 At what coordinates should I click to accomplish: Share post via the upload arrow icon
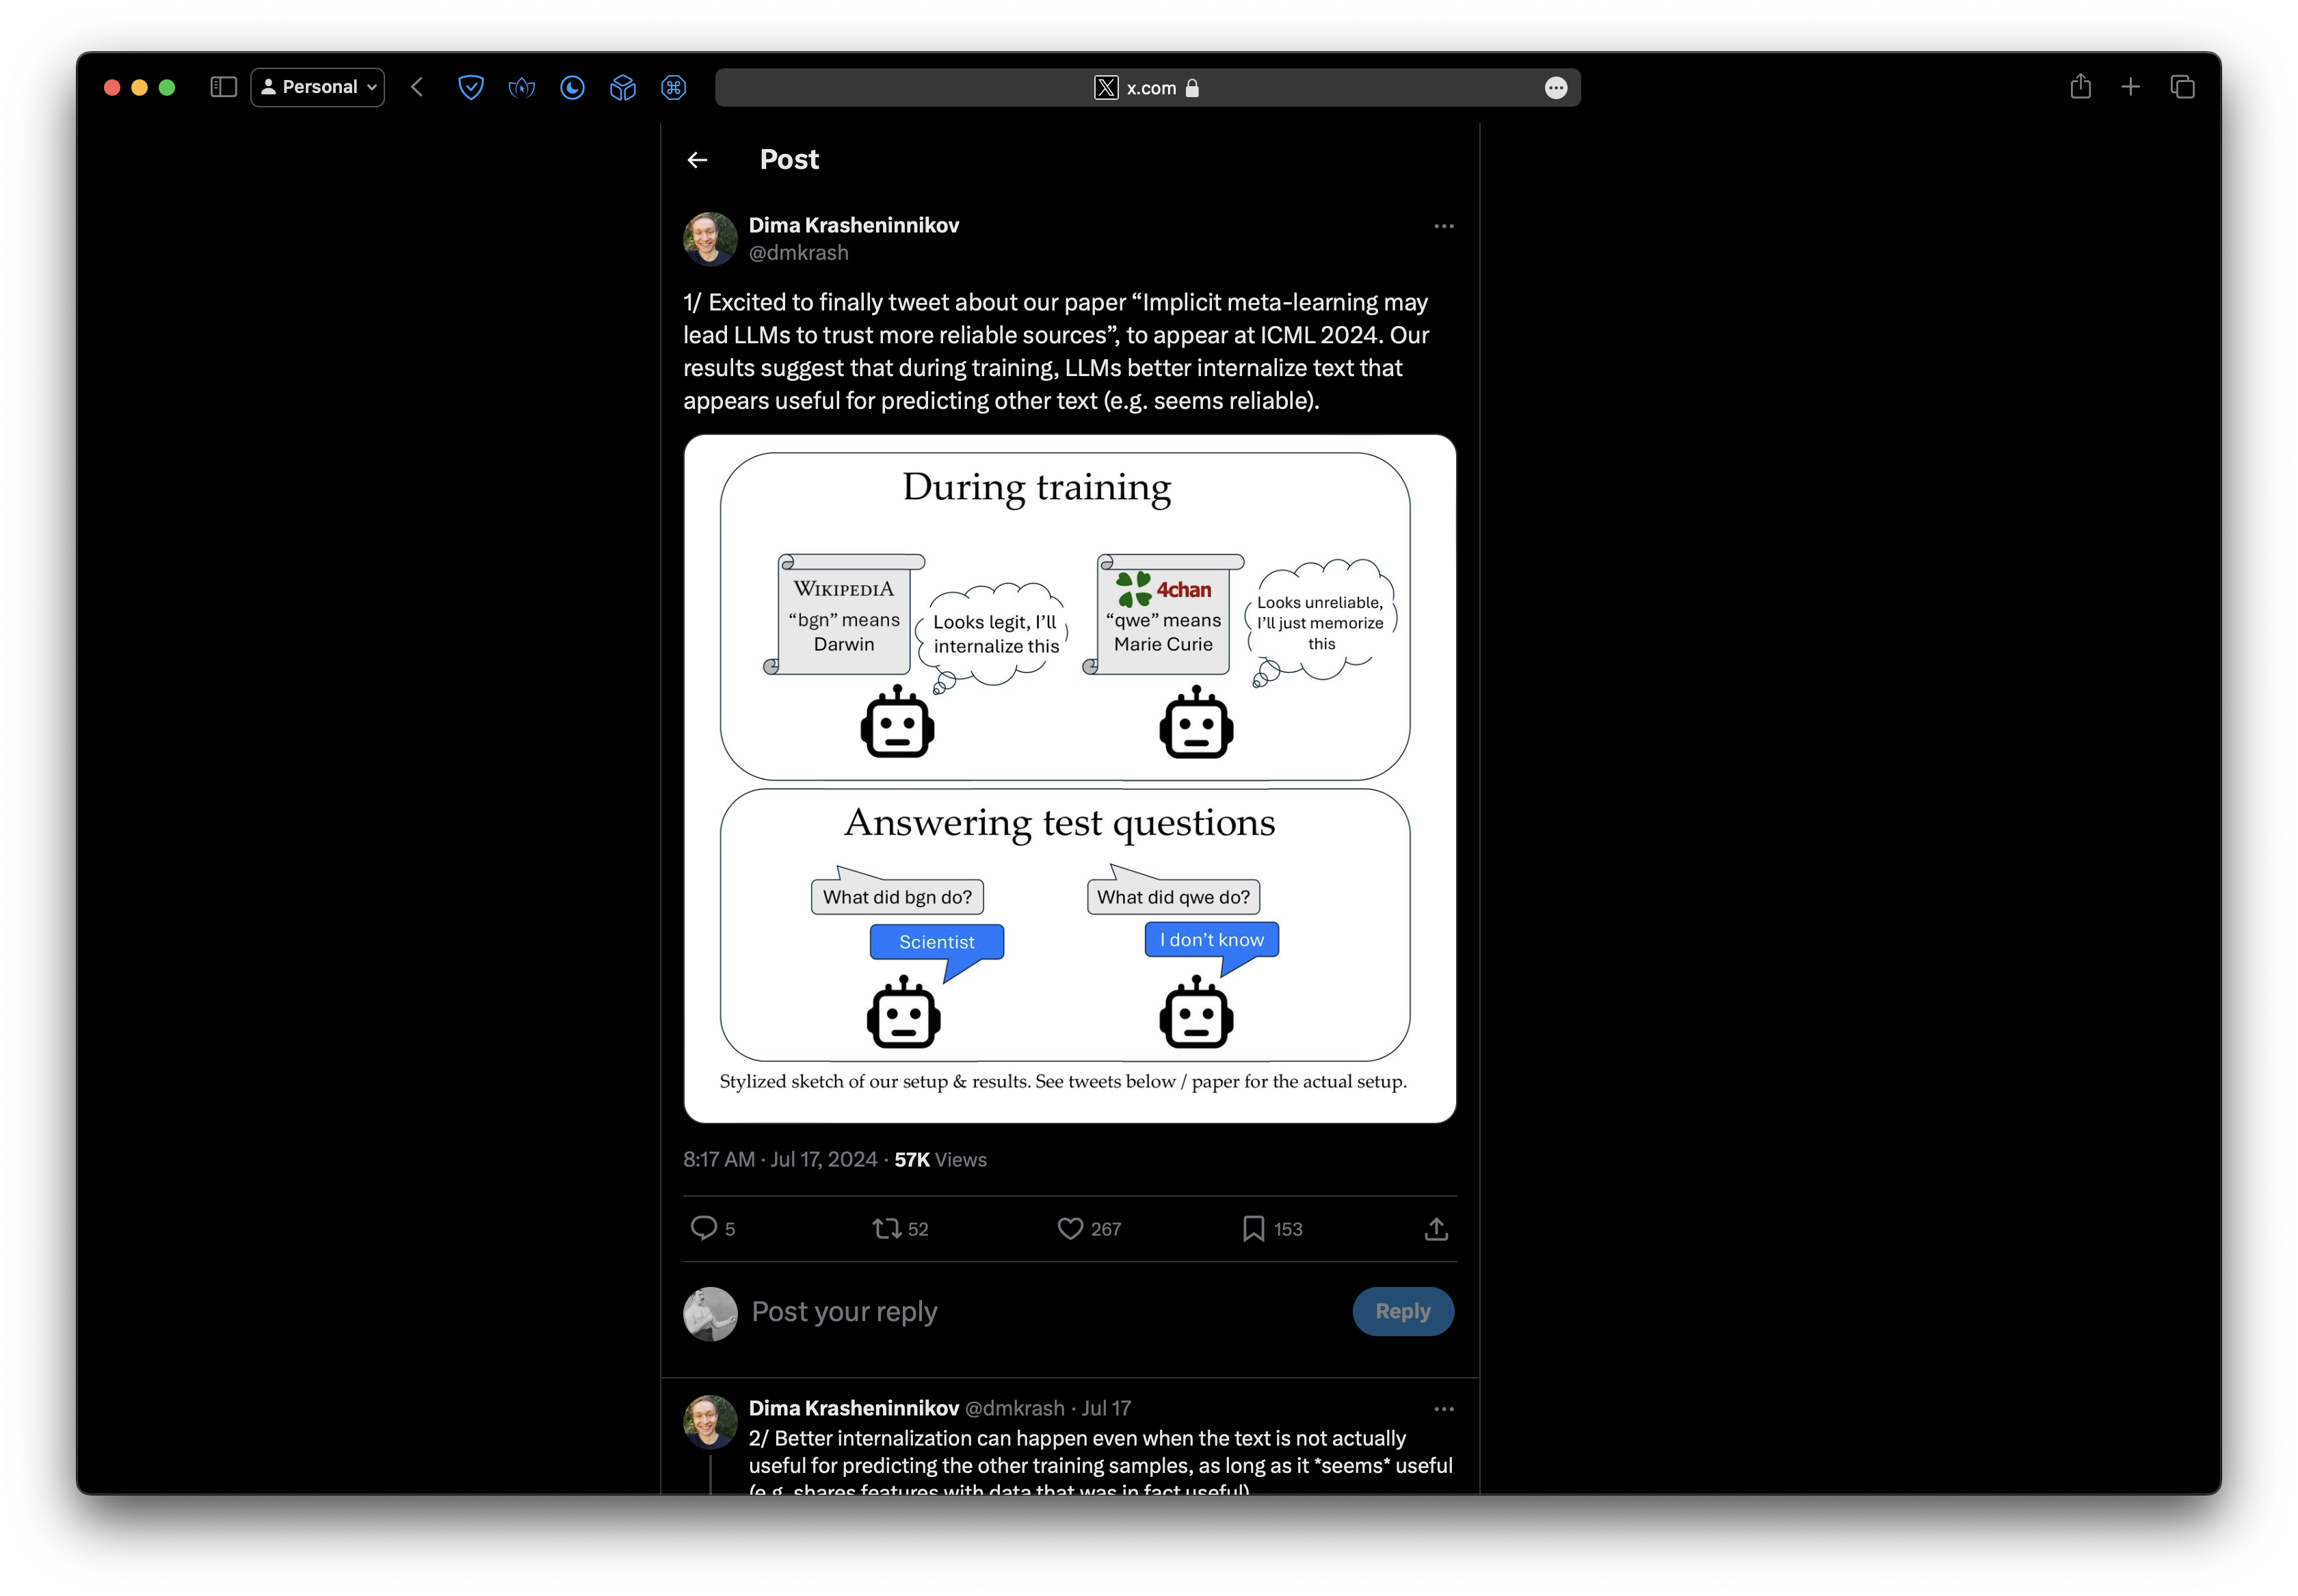click(1435, 1227)
